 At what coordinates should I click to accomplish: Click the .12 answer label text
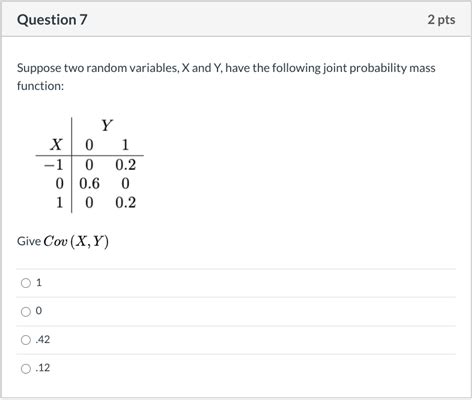[43, 368]
